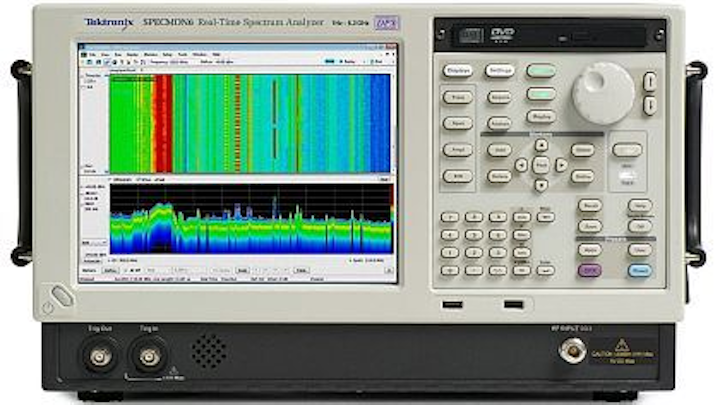Viewport: 720px width, 405px height.
Task: Click the RefLev field in the toolbar
Action: (217, 62)
